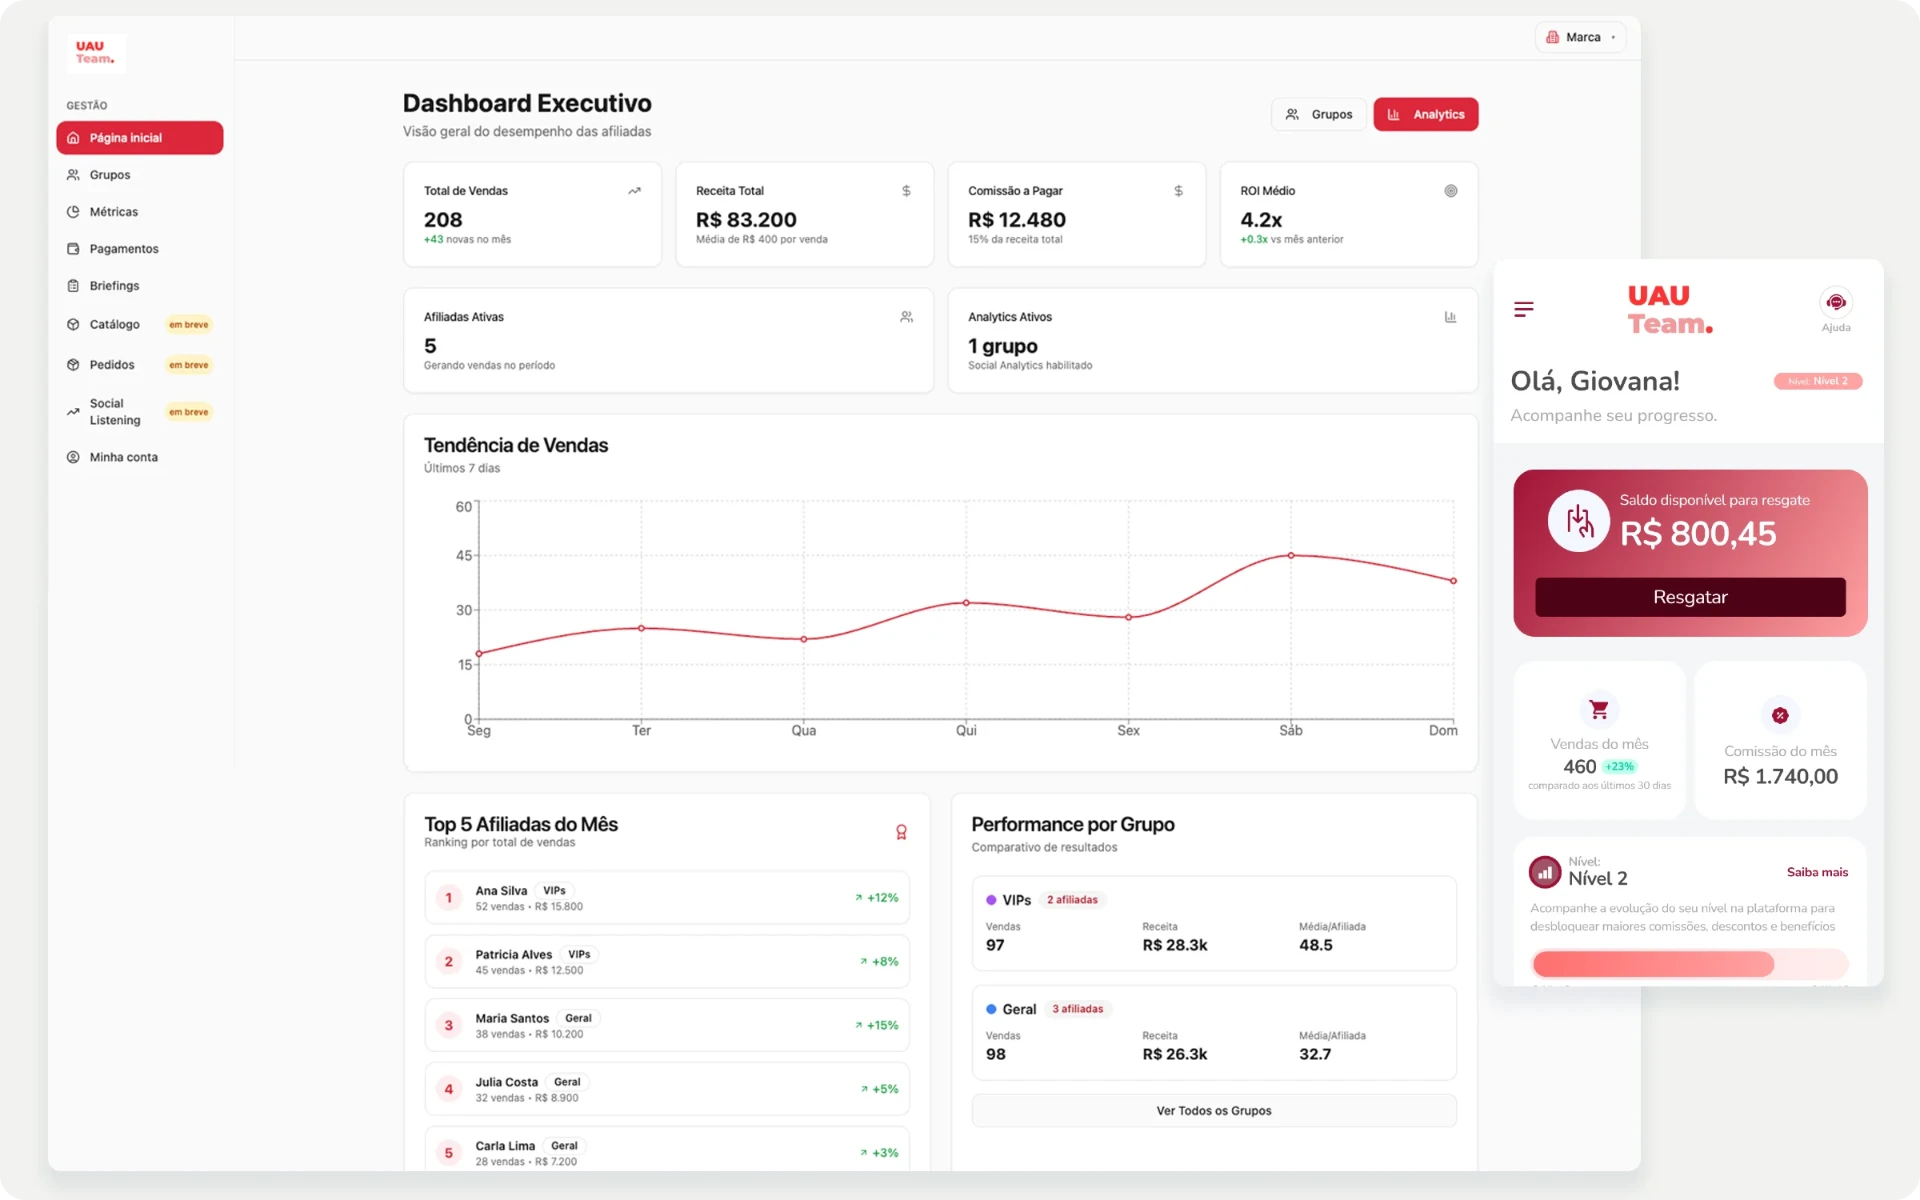Click the wallet icon beside Pagamentos
Viewport: 1920px width, 1200px height.
click(x=73, y=249)
